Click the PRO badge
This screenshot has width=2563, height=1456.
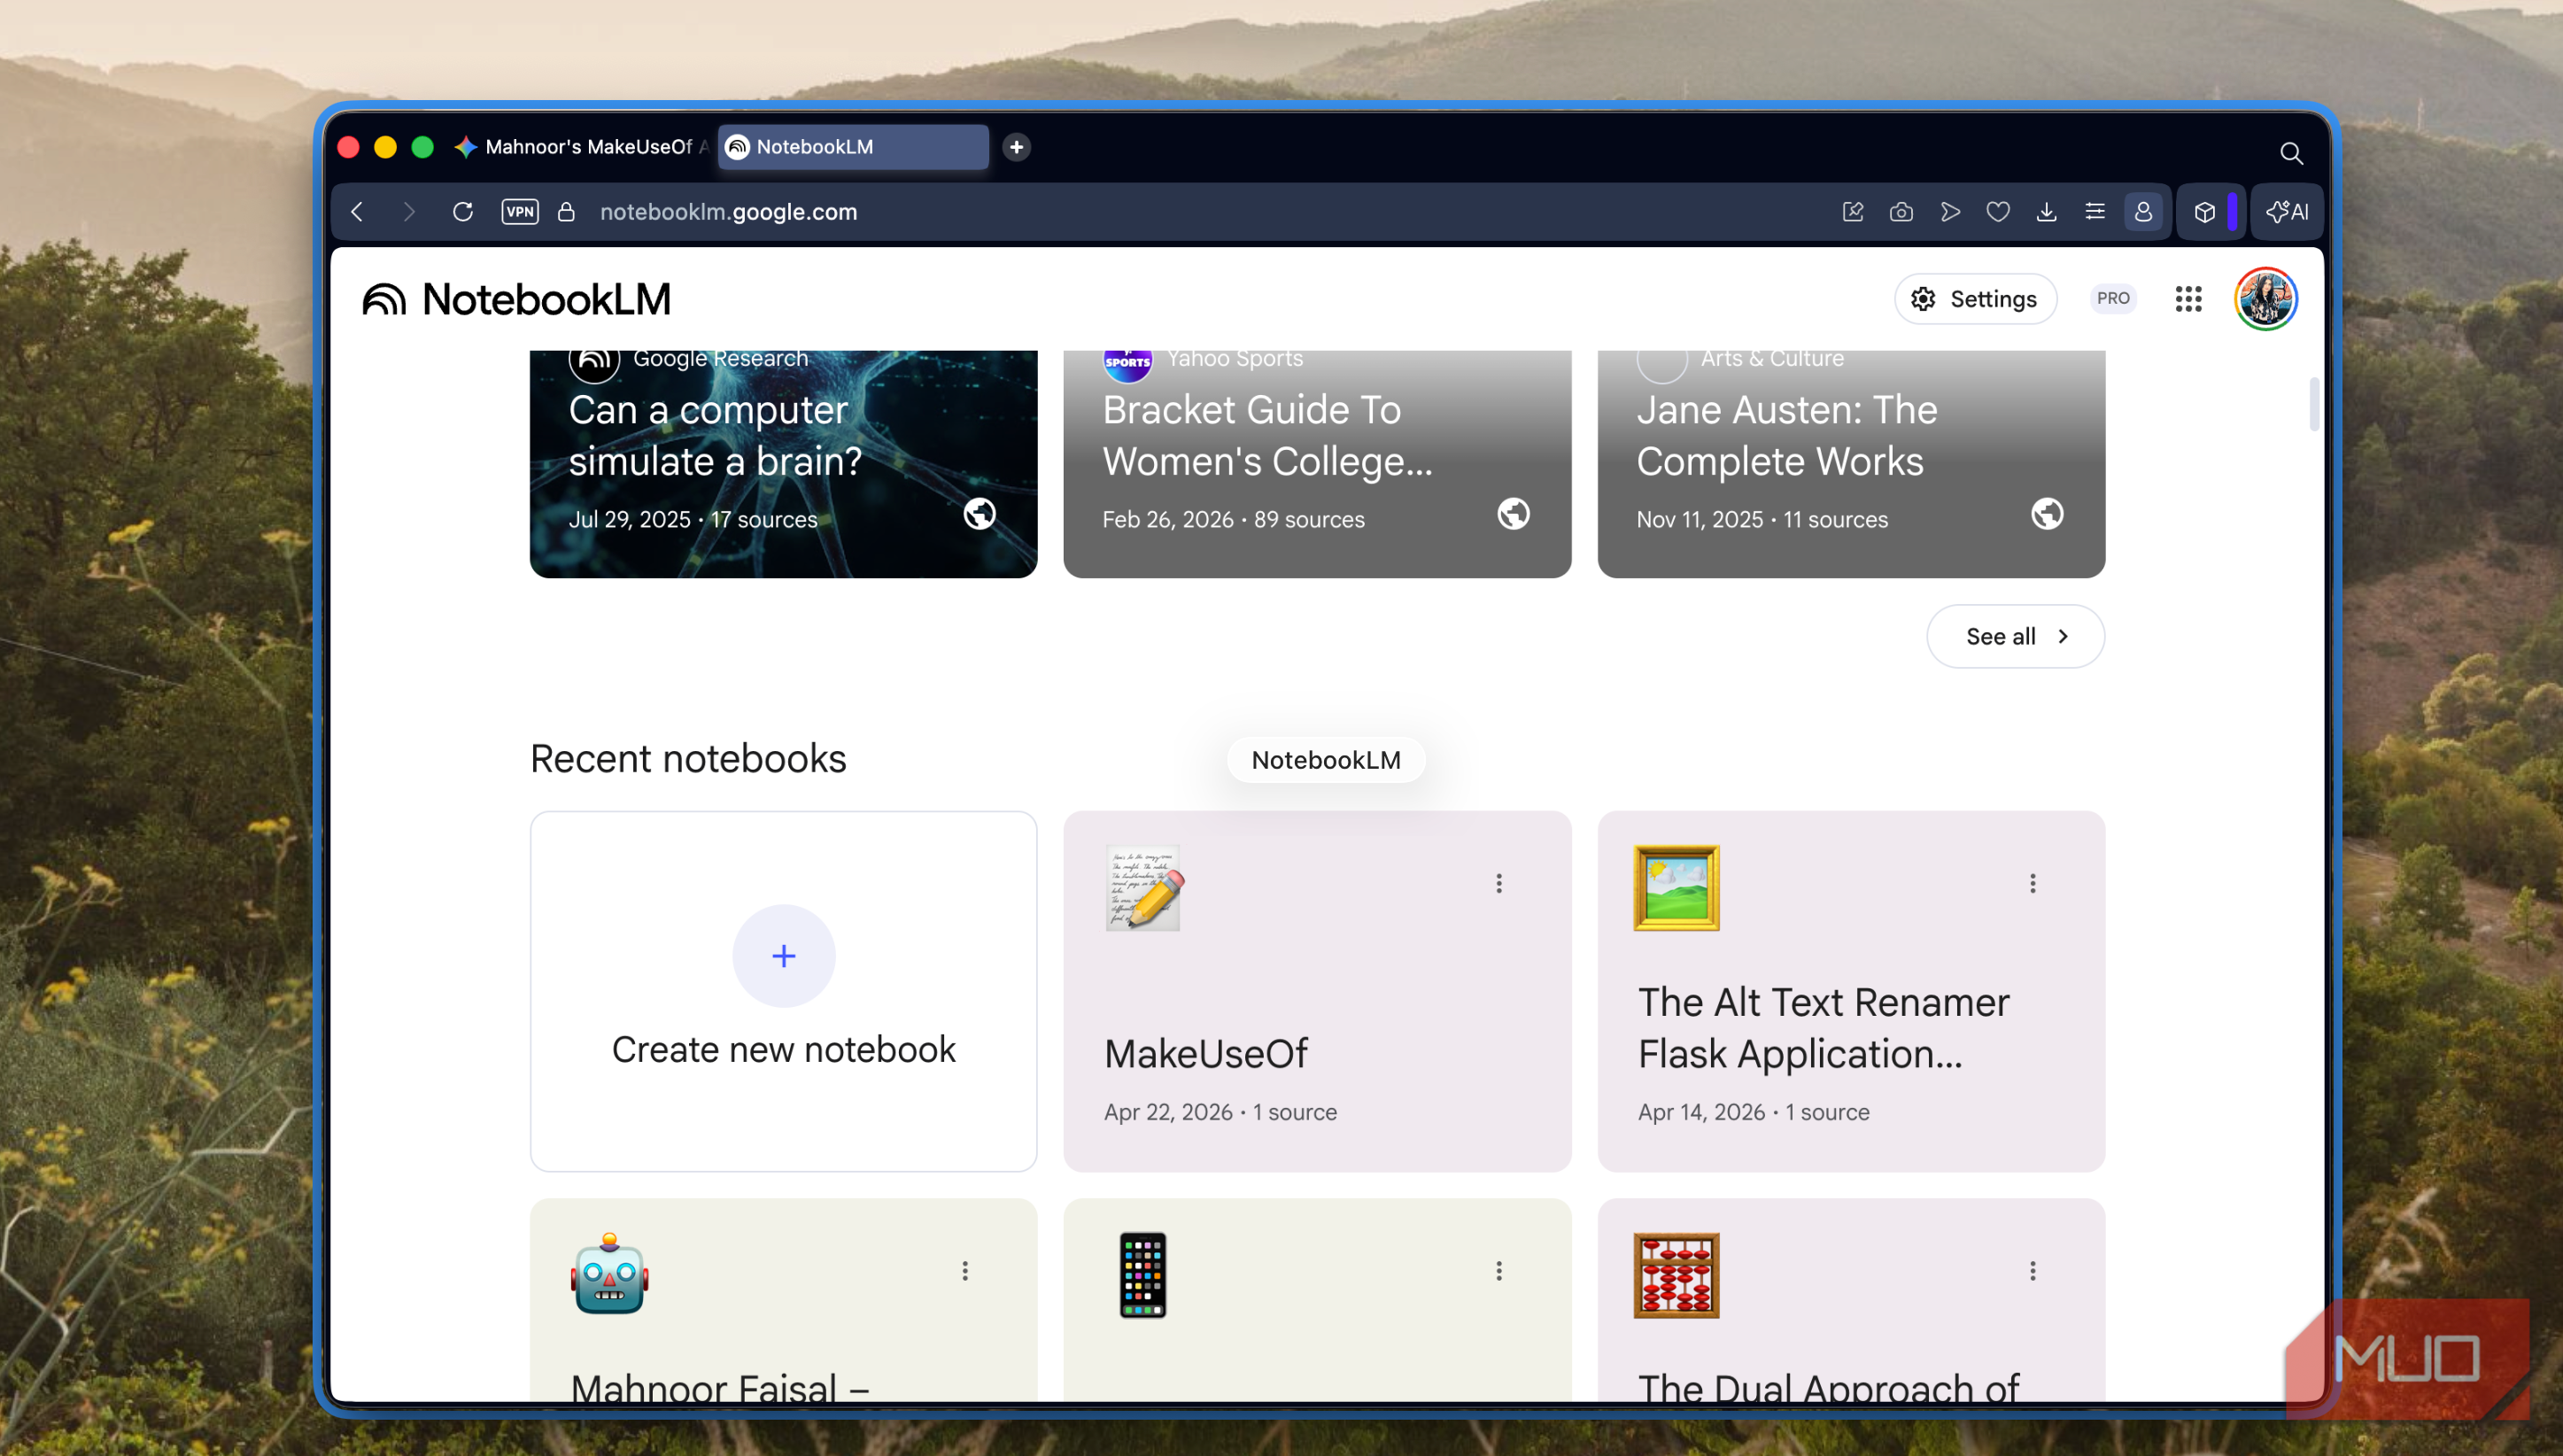pos(2112,298)
